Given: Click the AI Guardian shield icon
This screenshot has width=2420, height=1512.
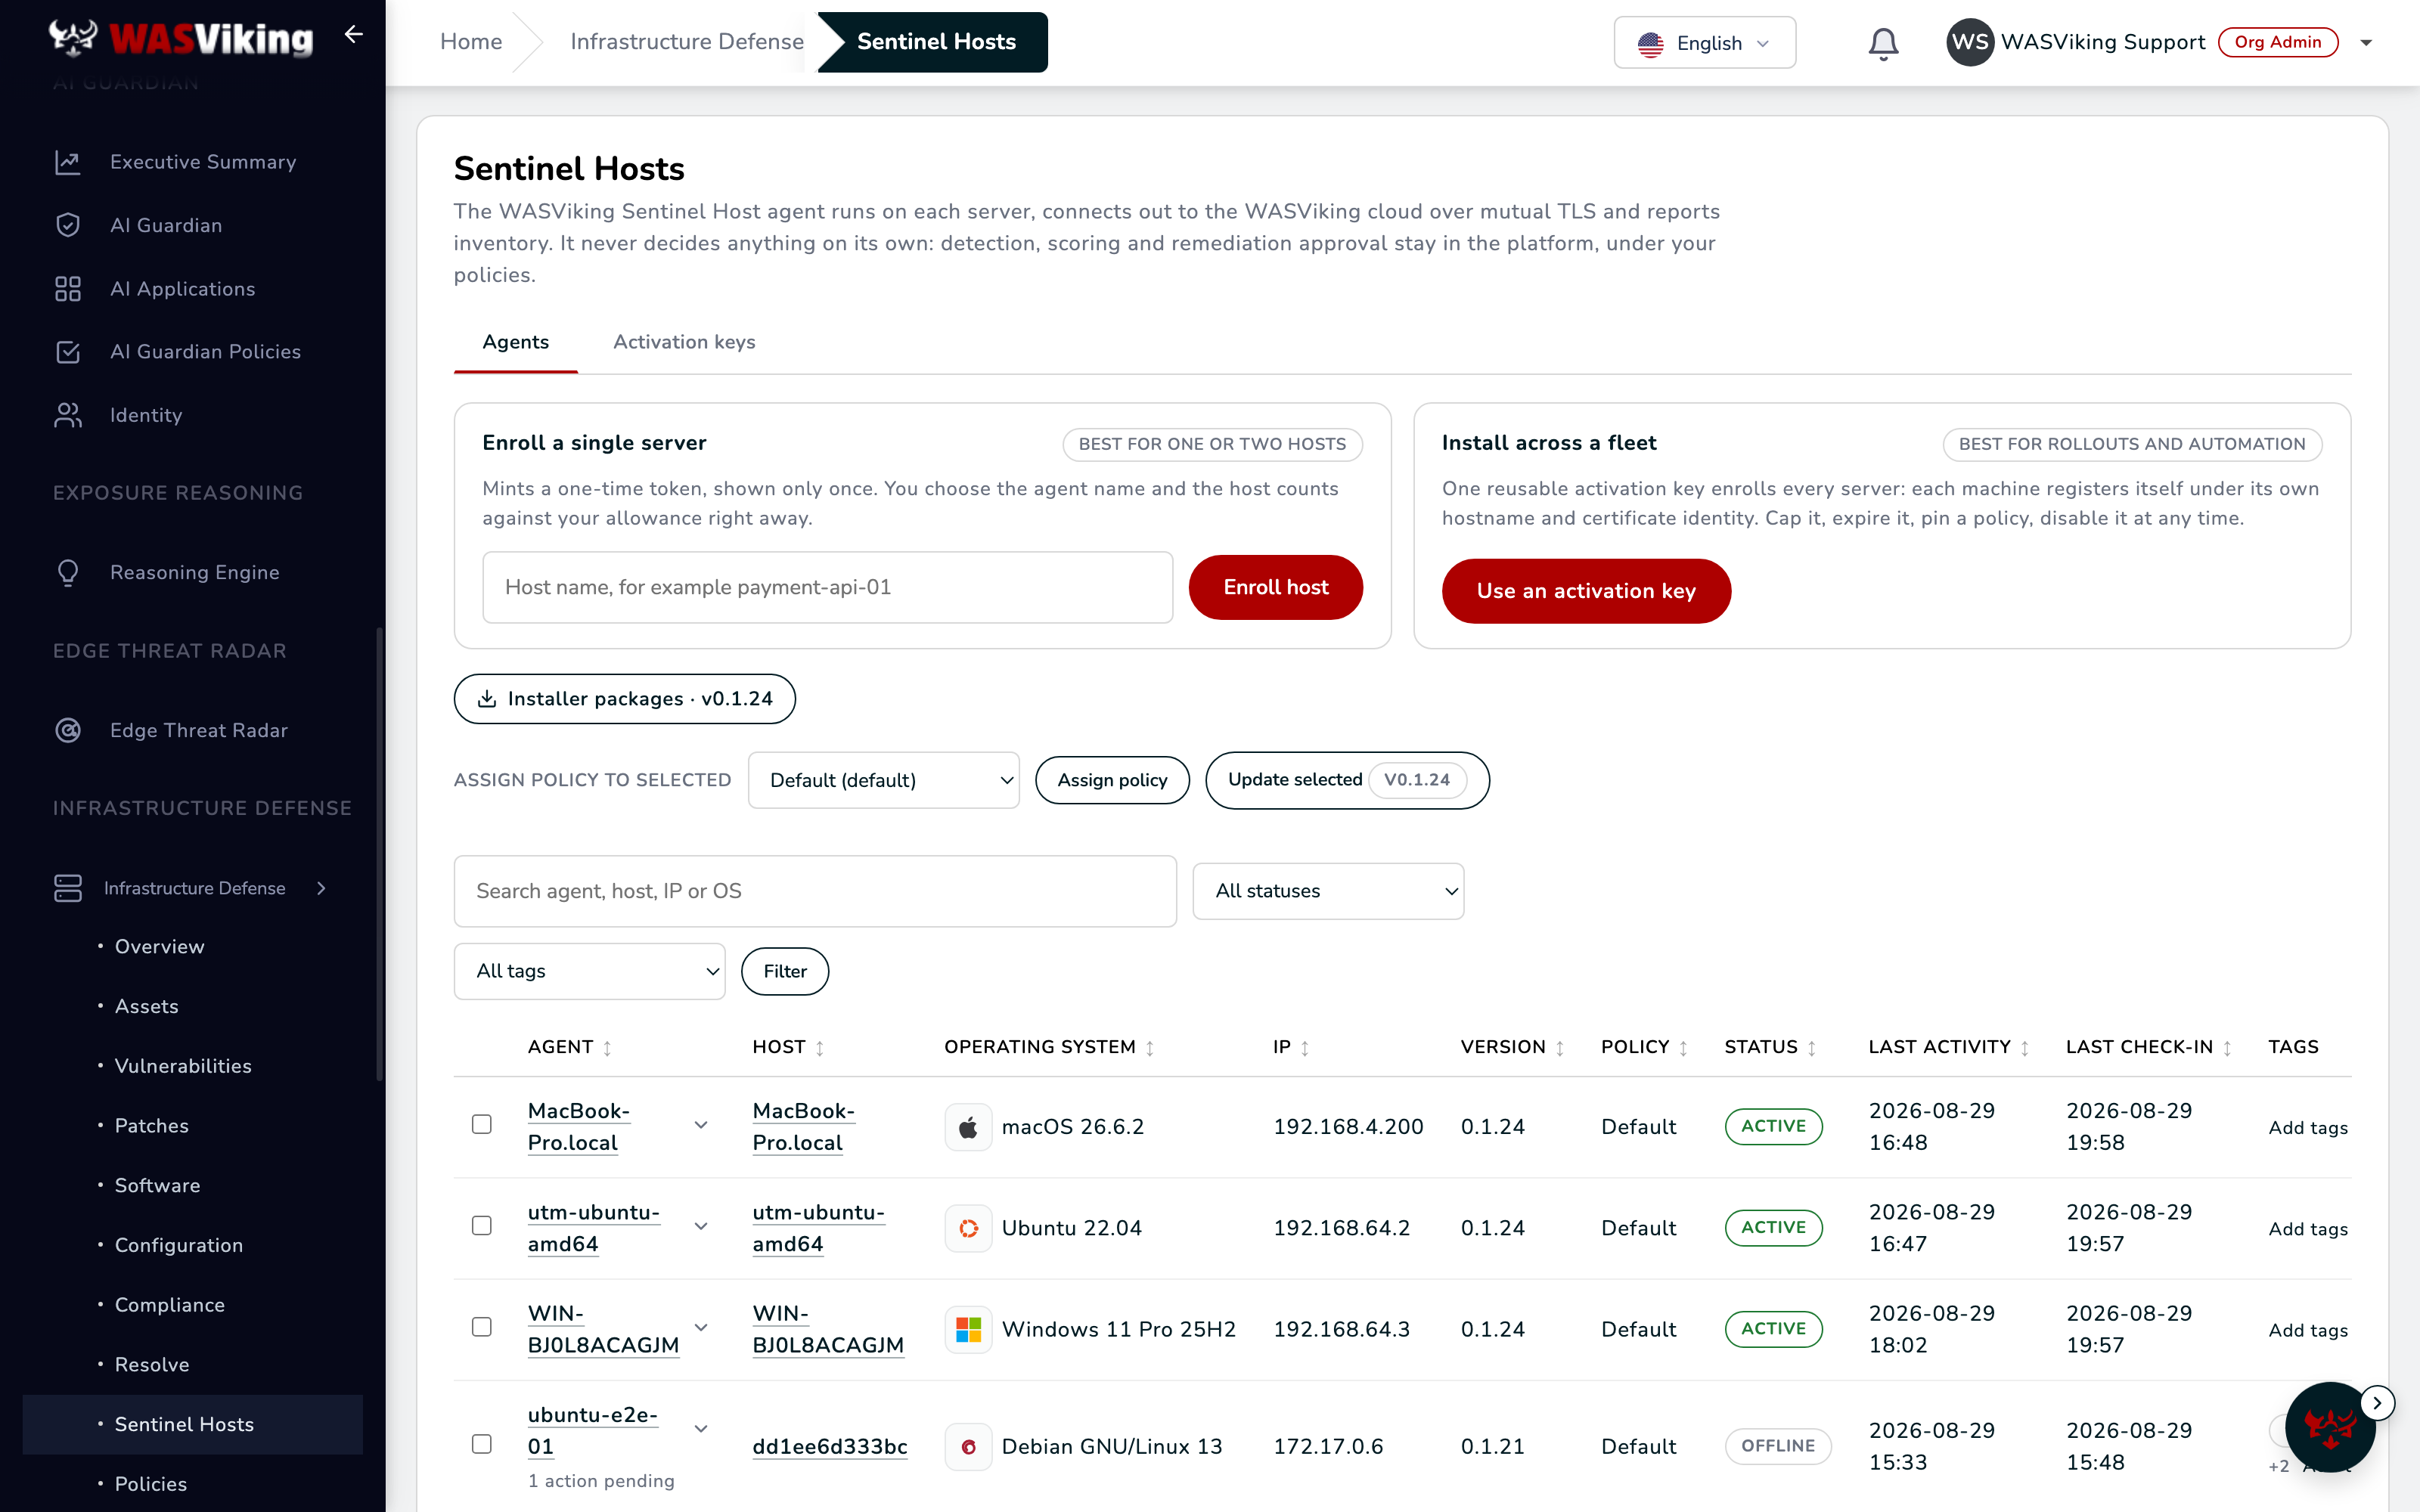Looking at the screenshot, I should coord(68,225).
